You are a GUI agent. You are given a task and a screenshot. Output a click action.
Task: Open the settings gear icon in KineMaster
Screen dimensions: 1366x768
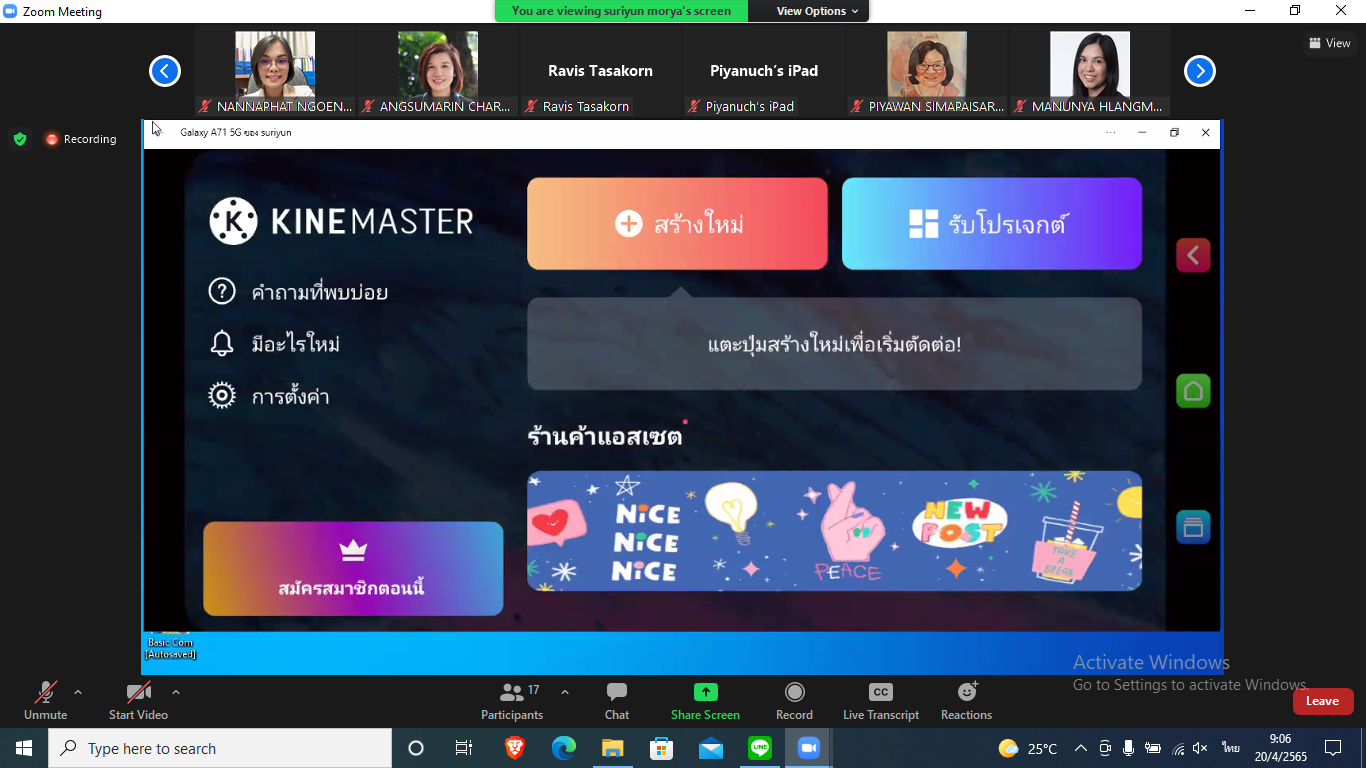click(x=221, y=395)
